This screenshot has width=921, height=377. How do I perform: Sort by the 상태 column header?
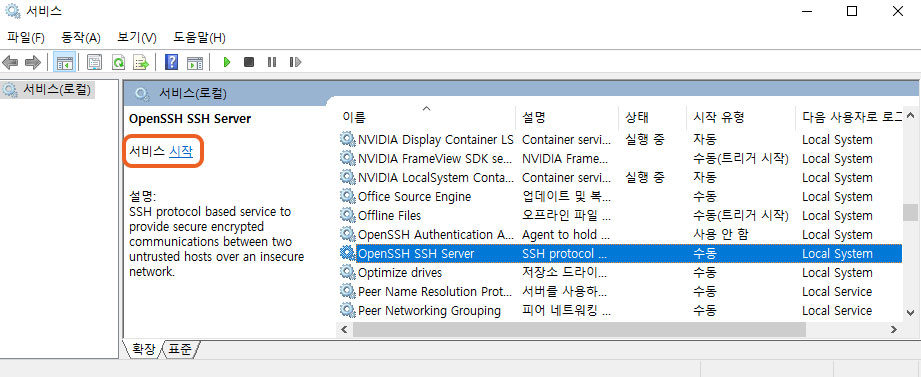pos(653,117)
